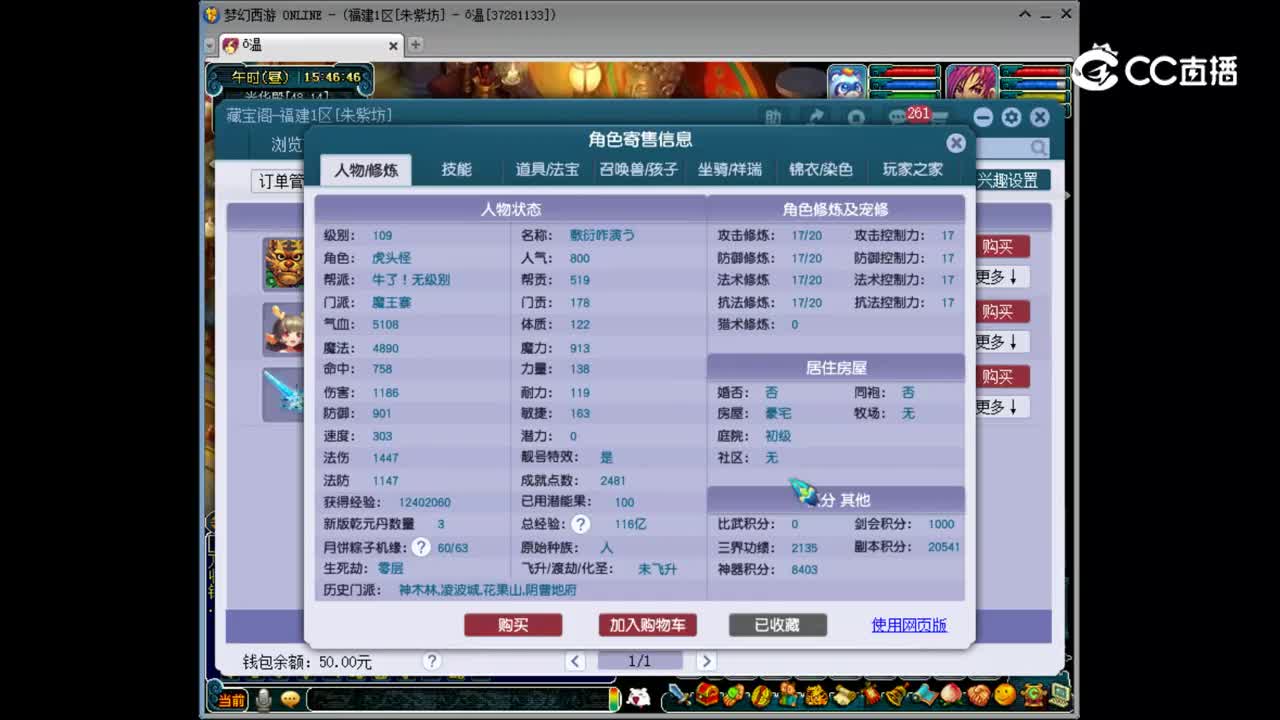Click the peach icon in bottom toolbar

coord(951,694)
